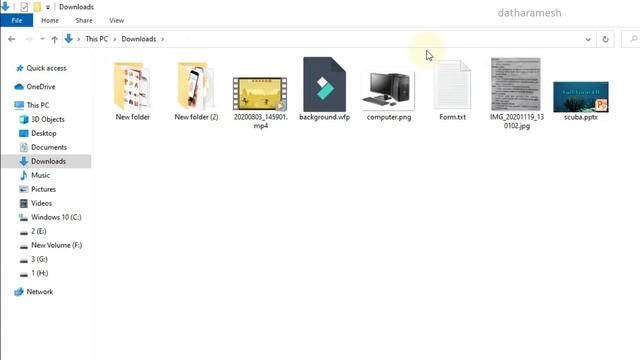Click the forward navigation arrow

pos(29,39)
